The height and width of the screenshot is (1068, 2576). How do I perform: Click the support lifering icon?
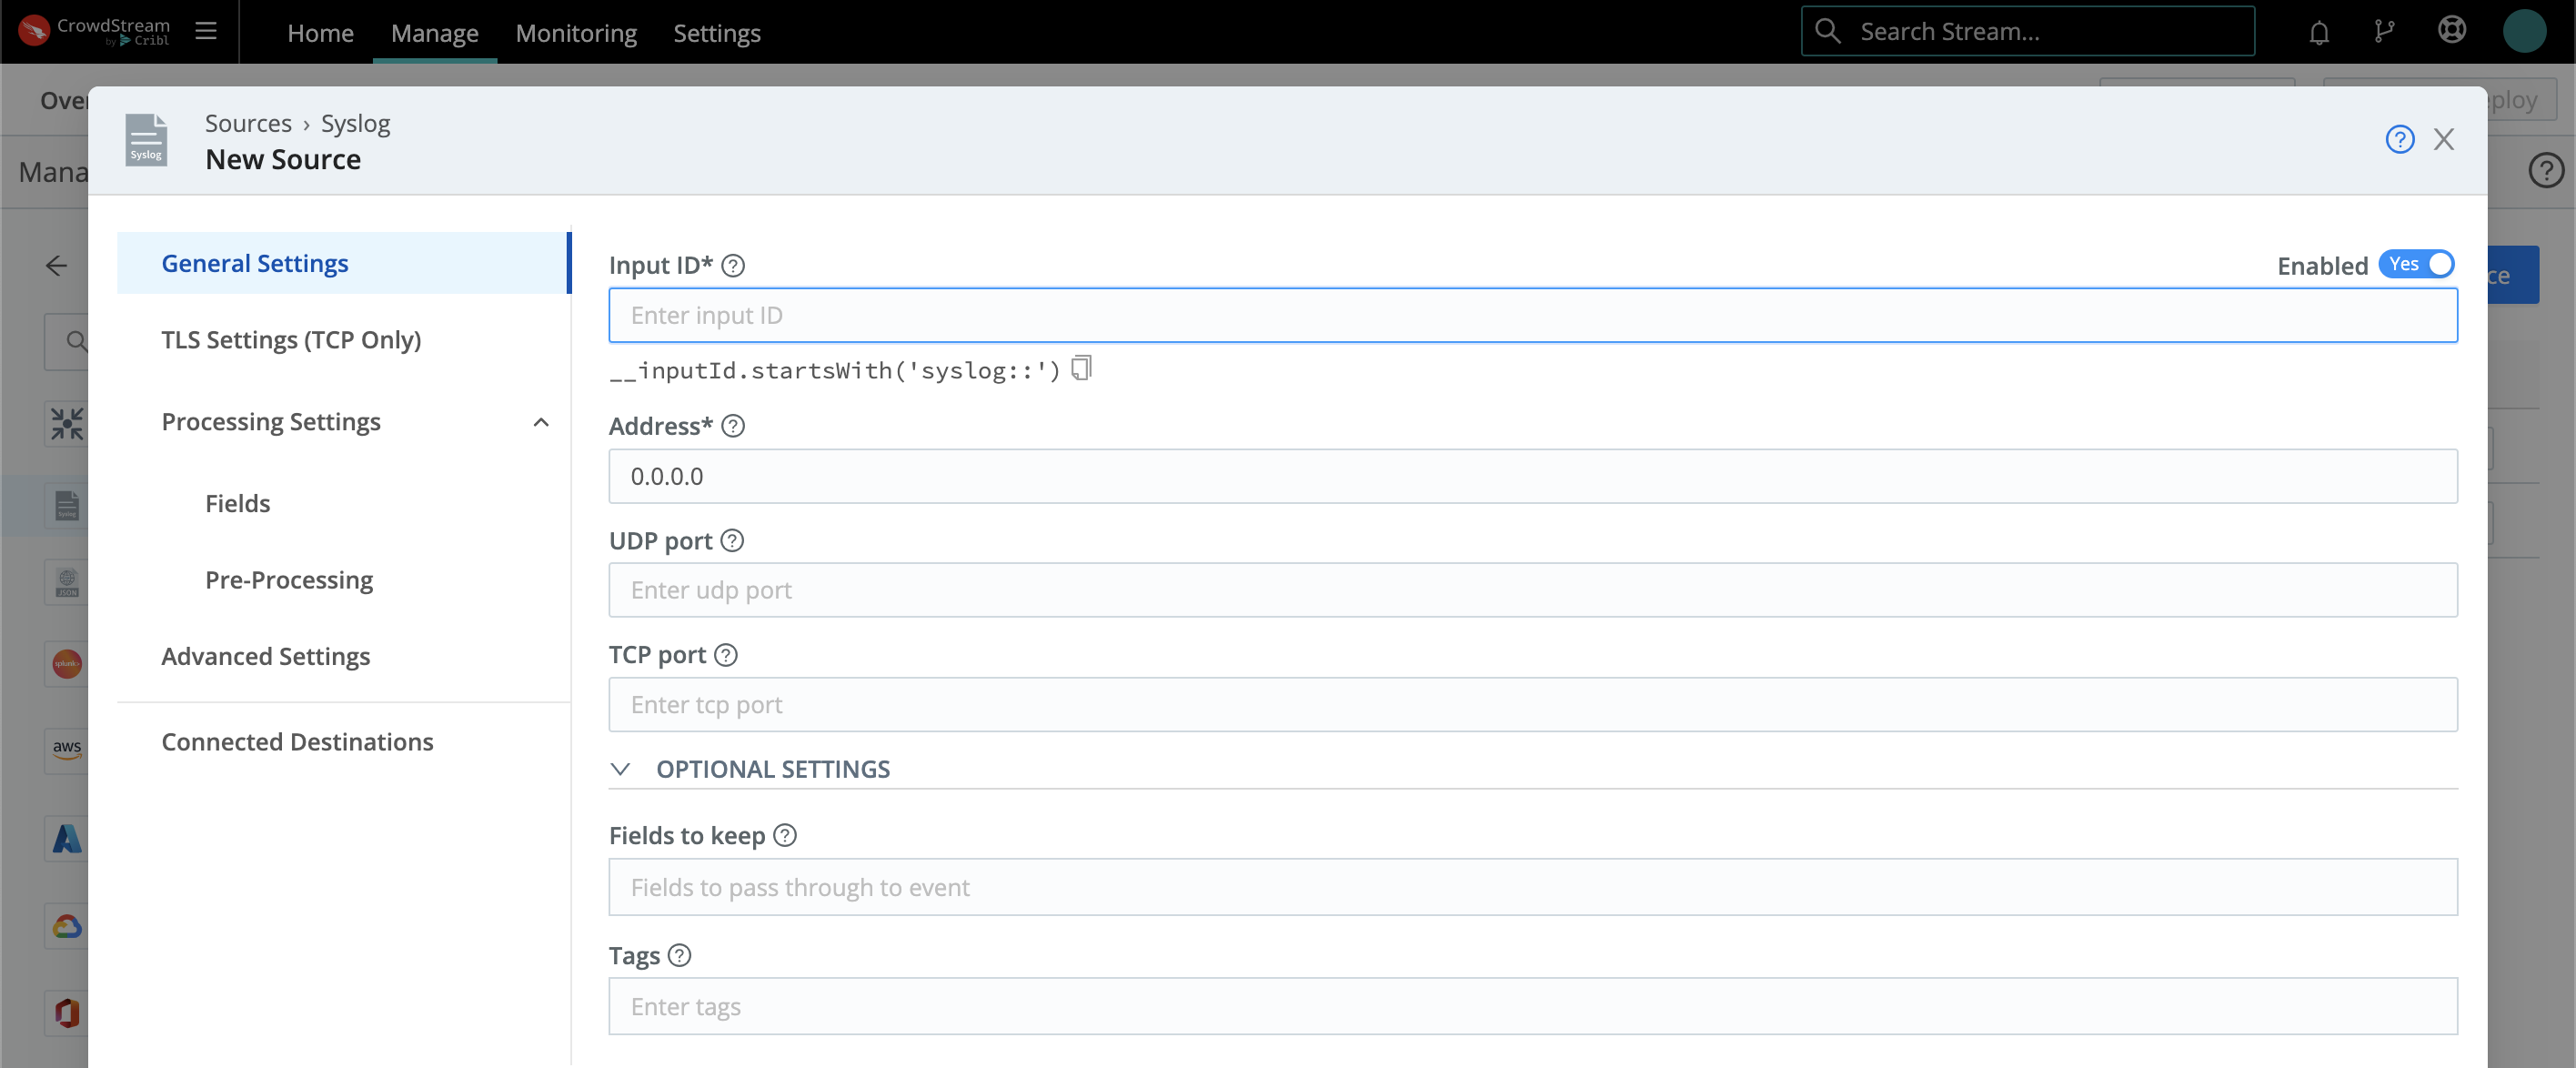tap(2452, 31)
